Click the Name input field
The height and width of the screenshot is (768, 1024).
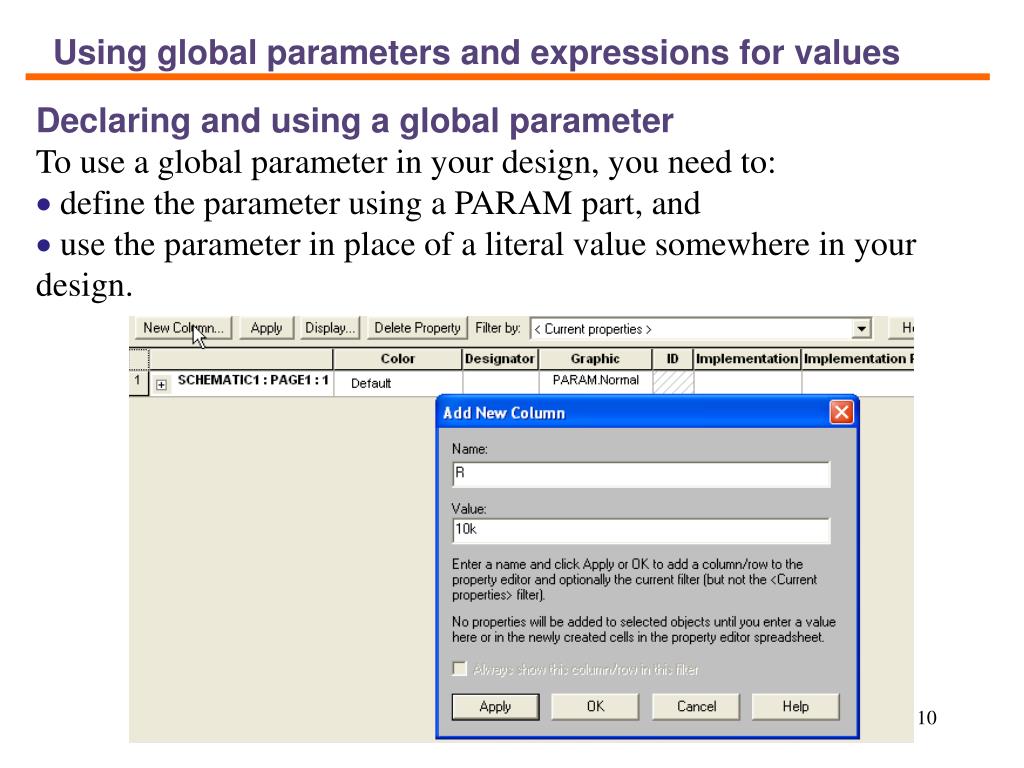pyautogui.click(x=641, y=474)
